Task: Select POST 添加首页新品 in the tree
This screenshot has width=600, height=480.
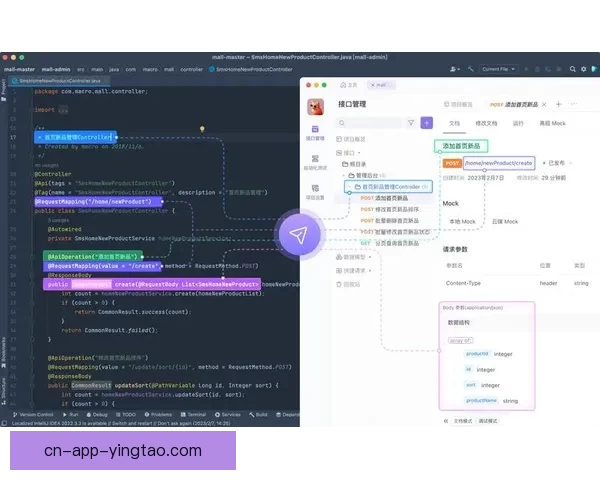Action: 383,198
